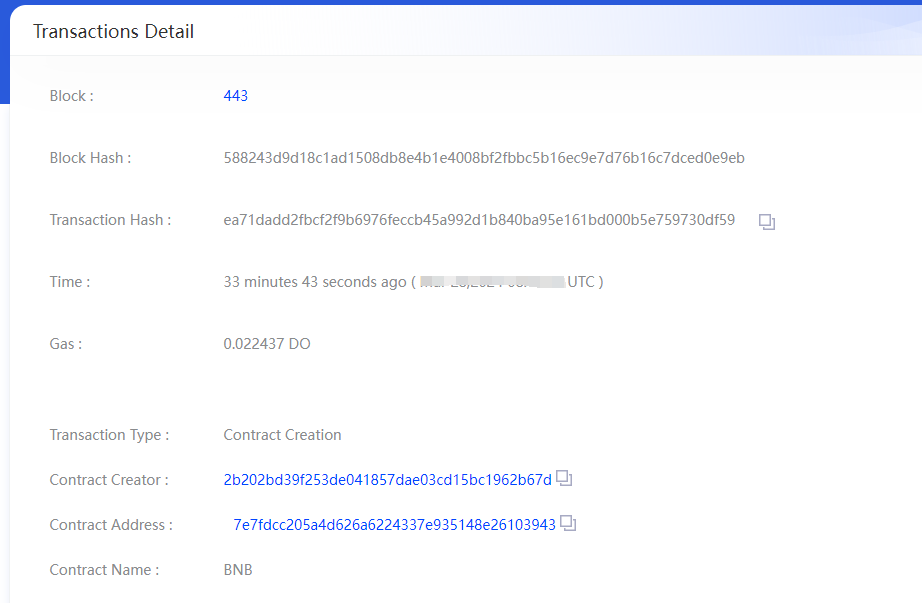Click the 'Contract Creator :' label
The width and height of the screenshot is (922, 603).
tap(109, 480)
